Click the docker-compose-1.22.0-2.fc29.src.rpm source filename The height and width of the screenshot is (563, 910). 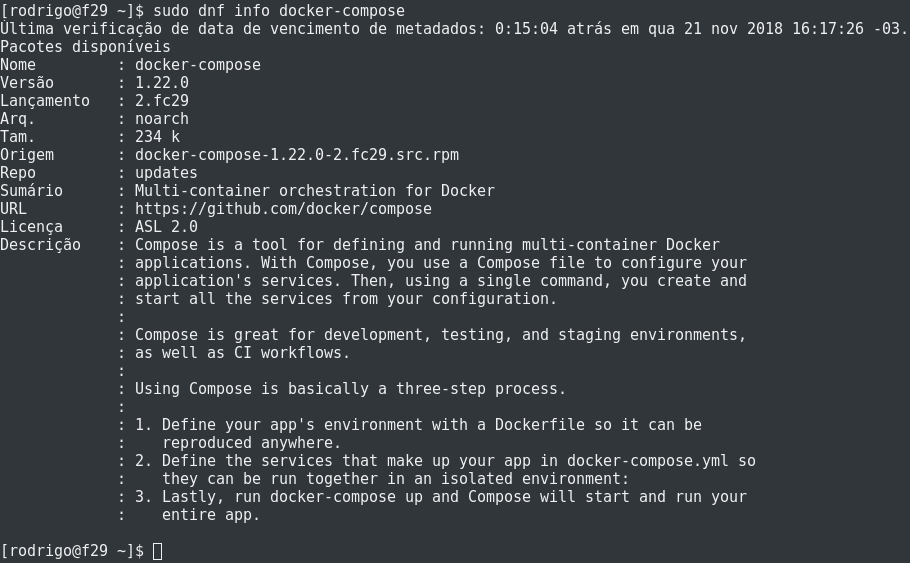point(297,155)
